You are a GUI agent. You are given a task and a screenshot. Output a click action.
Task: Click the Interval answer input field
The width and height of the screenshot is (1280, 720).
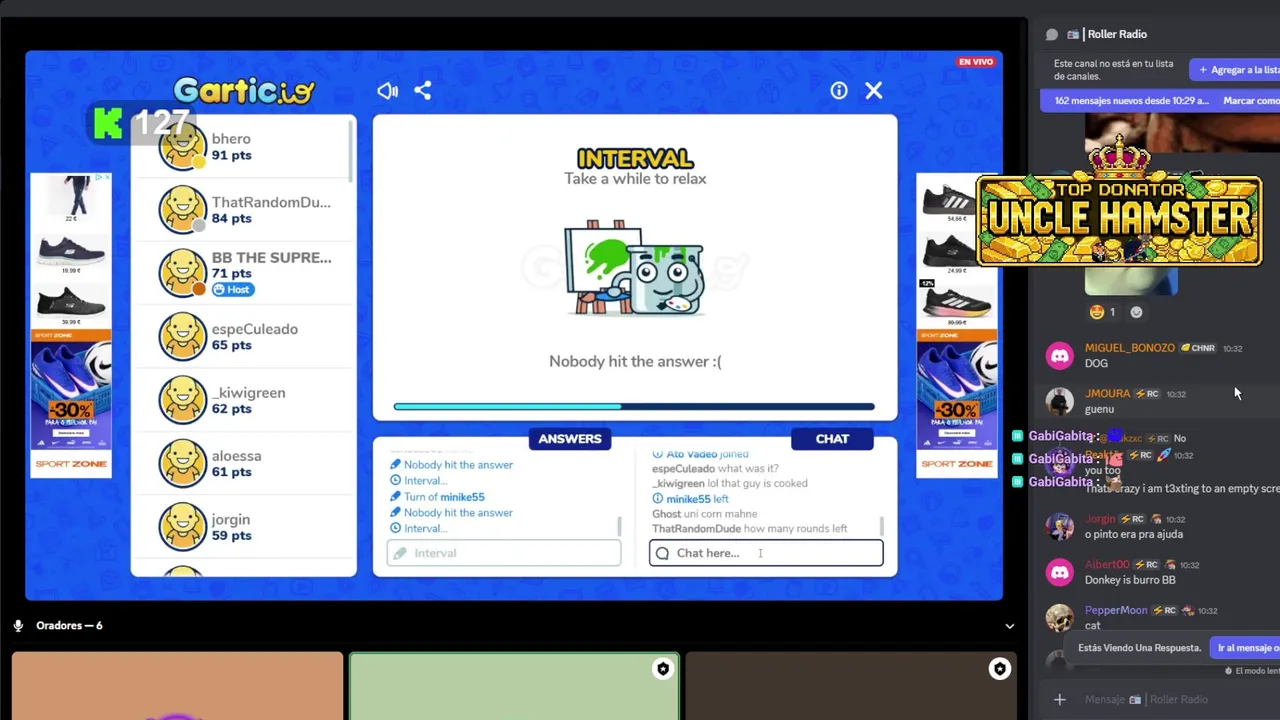click(x=504, y=553)
